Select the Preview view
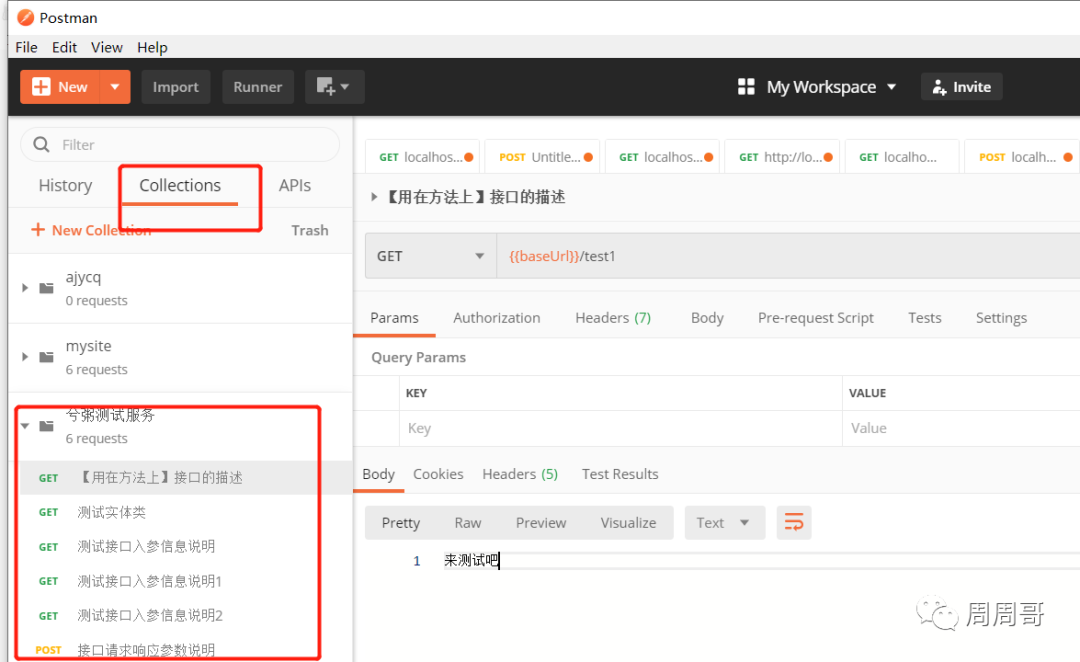 [541, 523]
